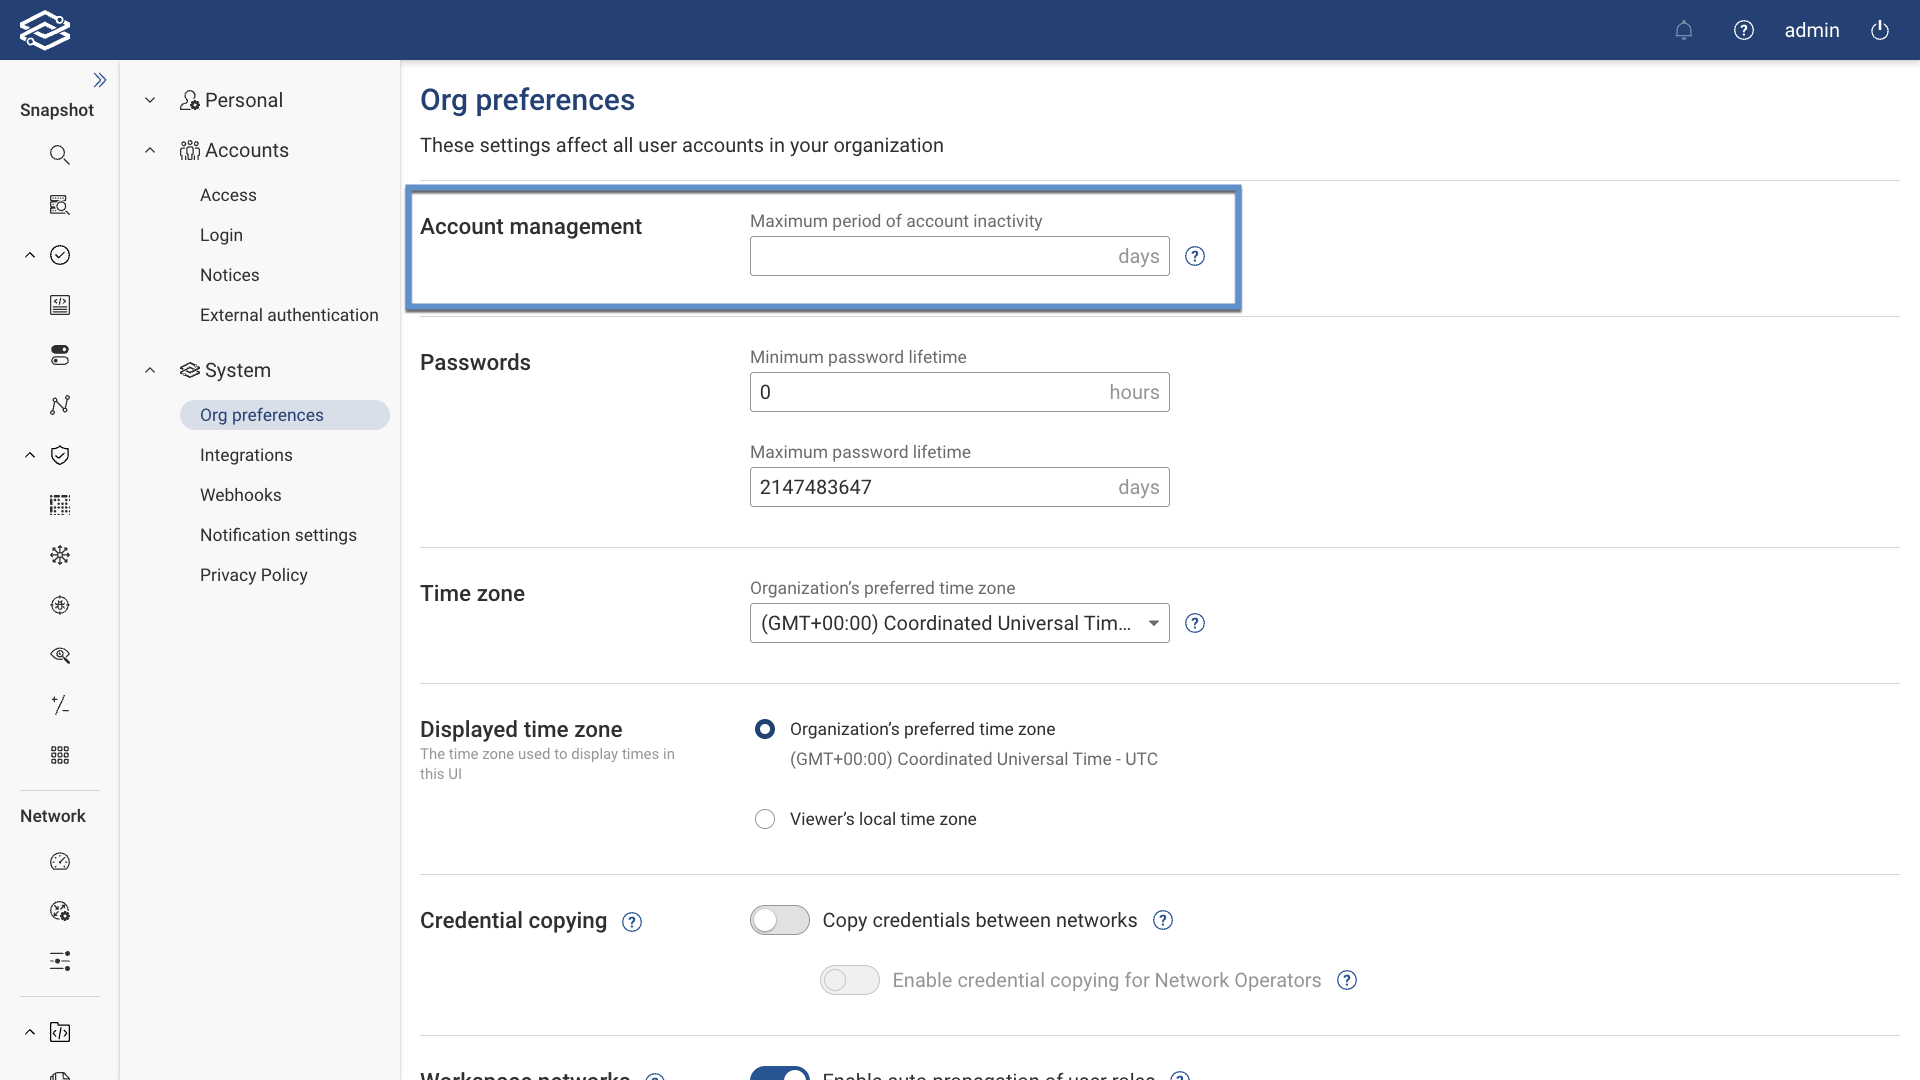Open the Integrations settings page

click(246, 455)
